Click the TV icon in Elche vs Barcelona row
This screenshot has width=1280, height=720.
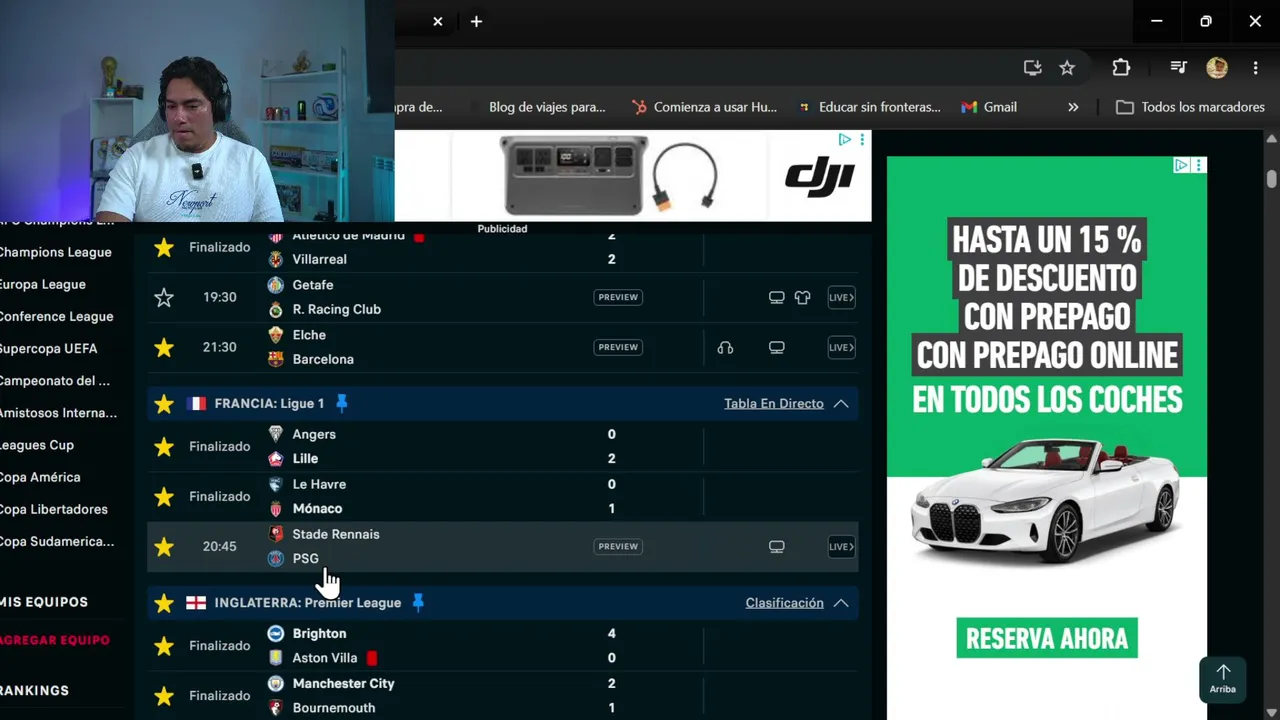pyautogui.click(x=776, y=347)
